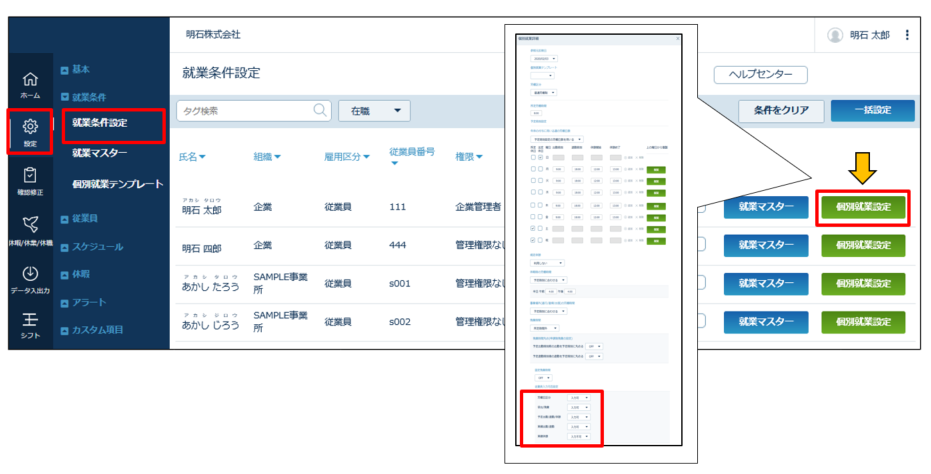This screenshot has height=474, width=931.
Task: Sort by the 氏名 column header
Action: [x=192, y=157]
